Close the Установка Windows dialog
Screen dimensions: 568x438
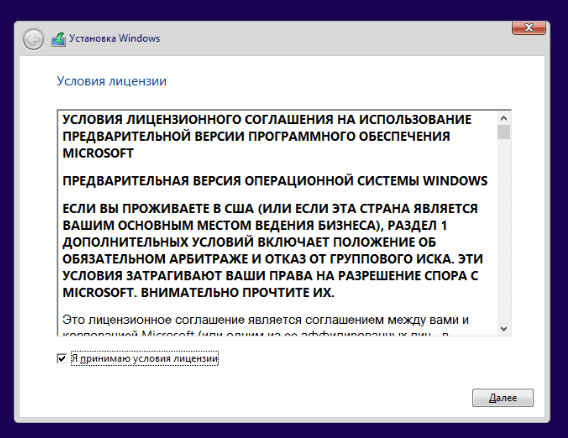coord(529,28)
